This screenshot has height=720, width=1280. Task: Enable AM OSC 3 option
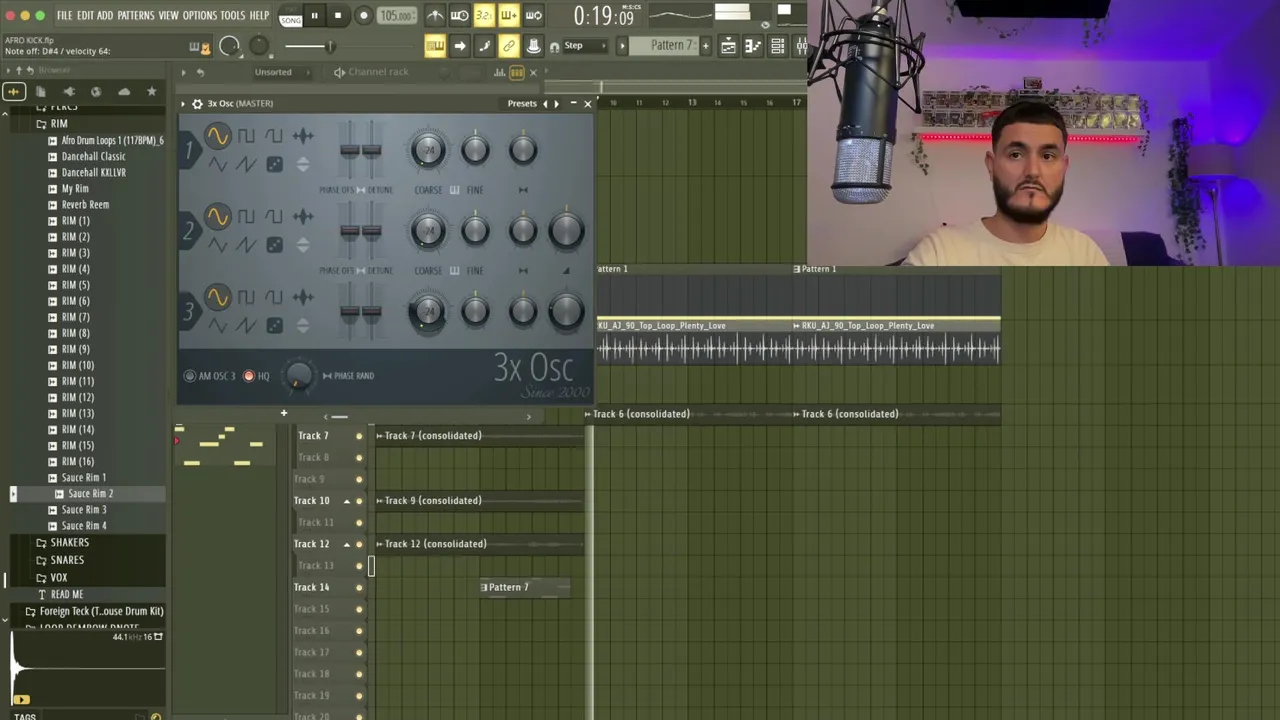click(x=190, y=376)
